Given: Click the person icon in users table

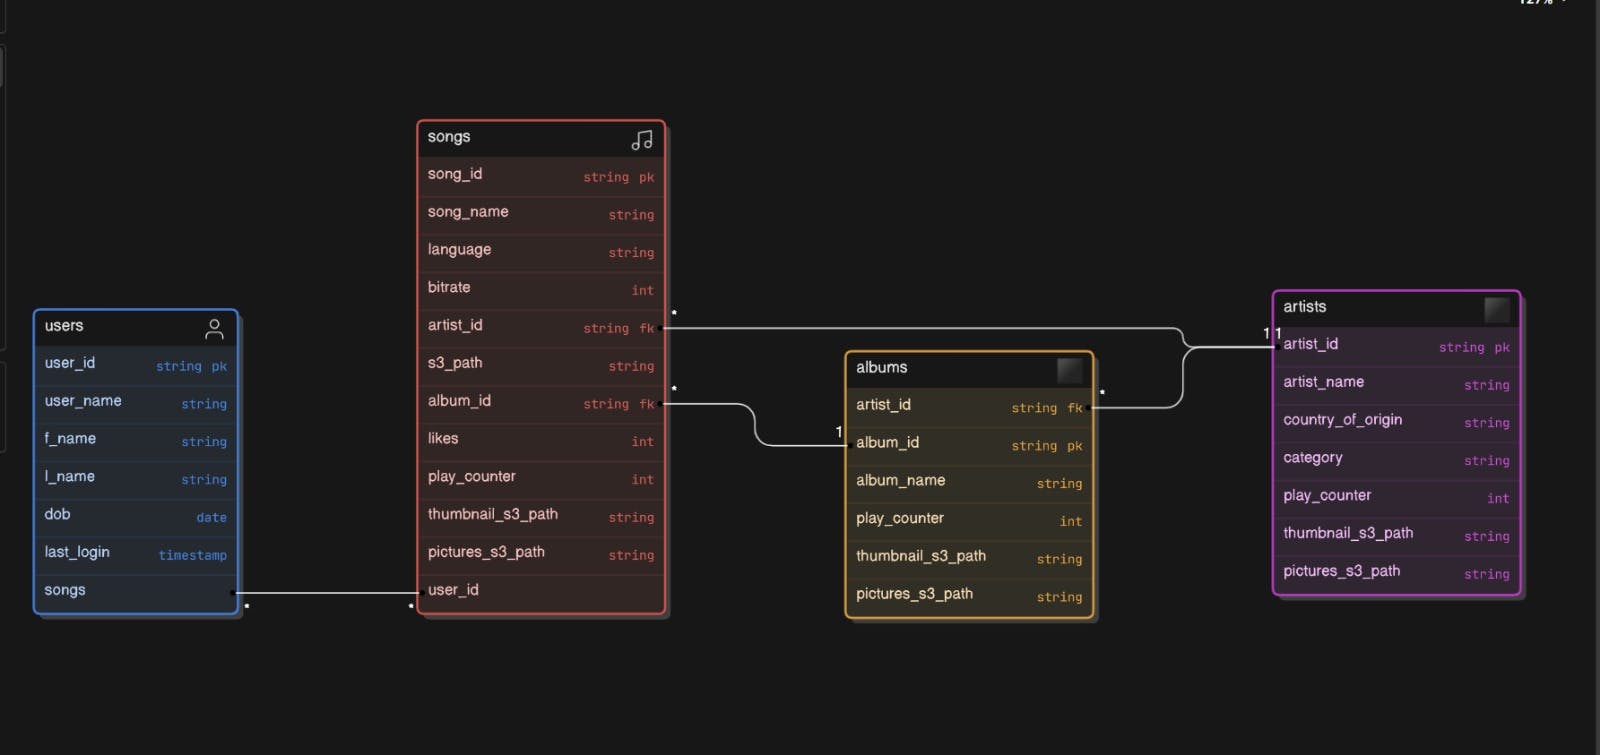Looking at the screenshot, I should click(x=214, y=329).
